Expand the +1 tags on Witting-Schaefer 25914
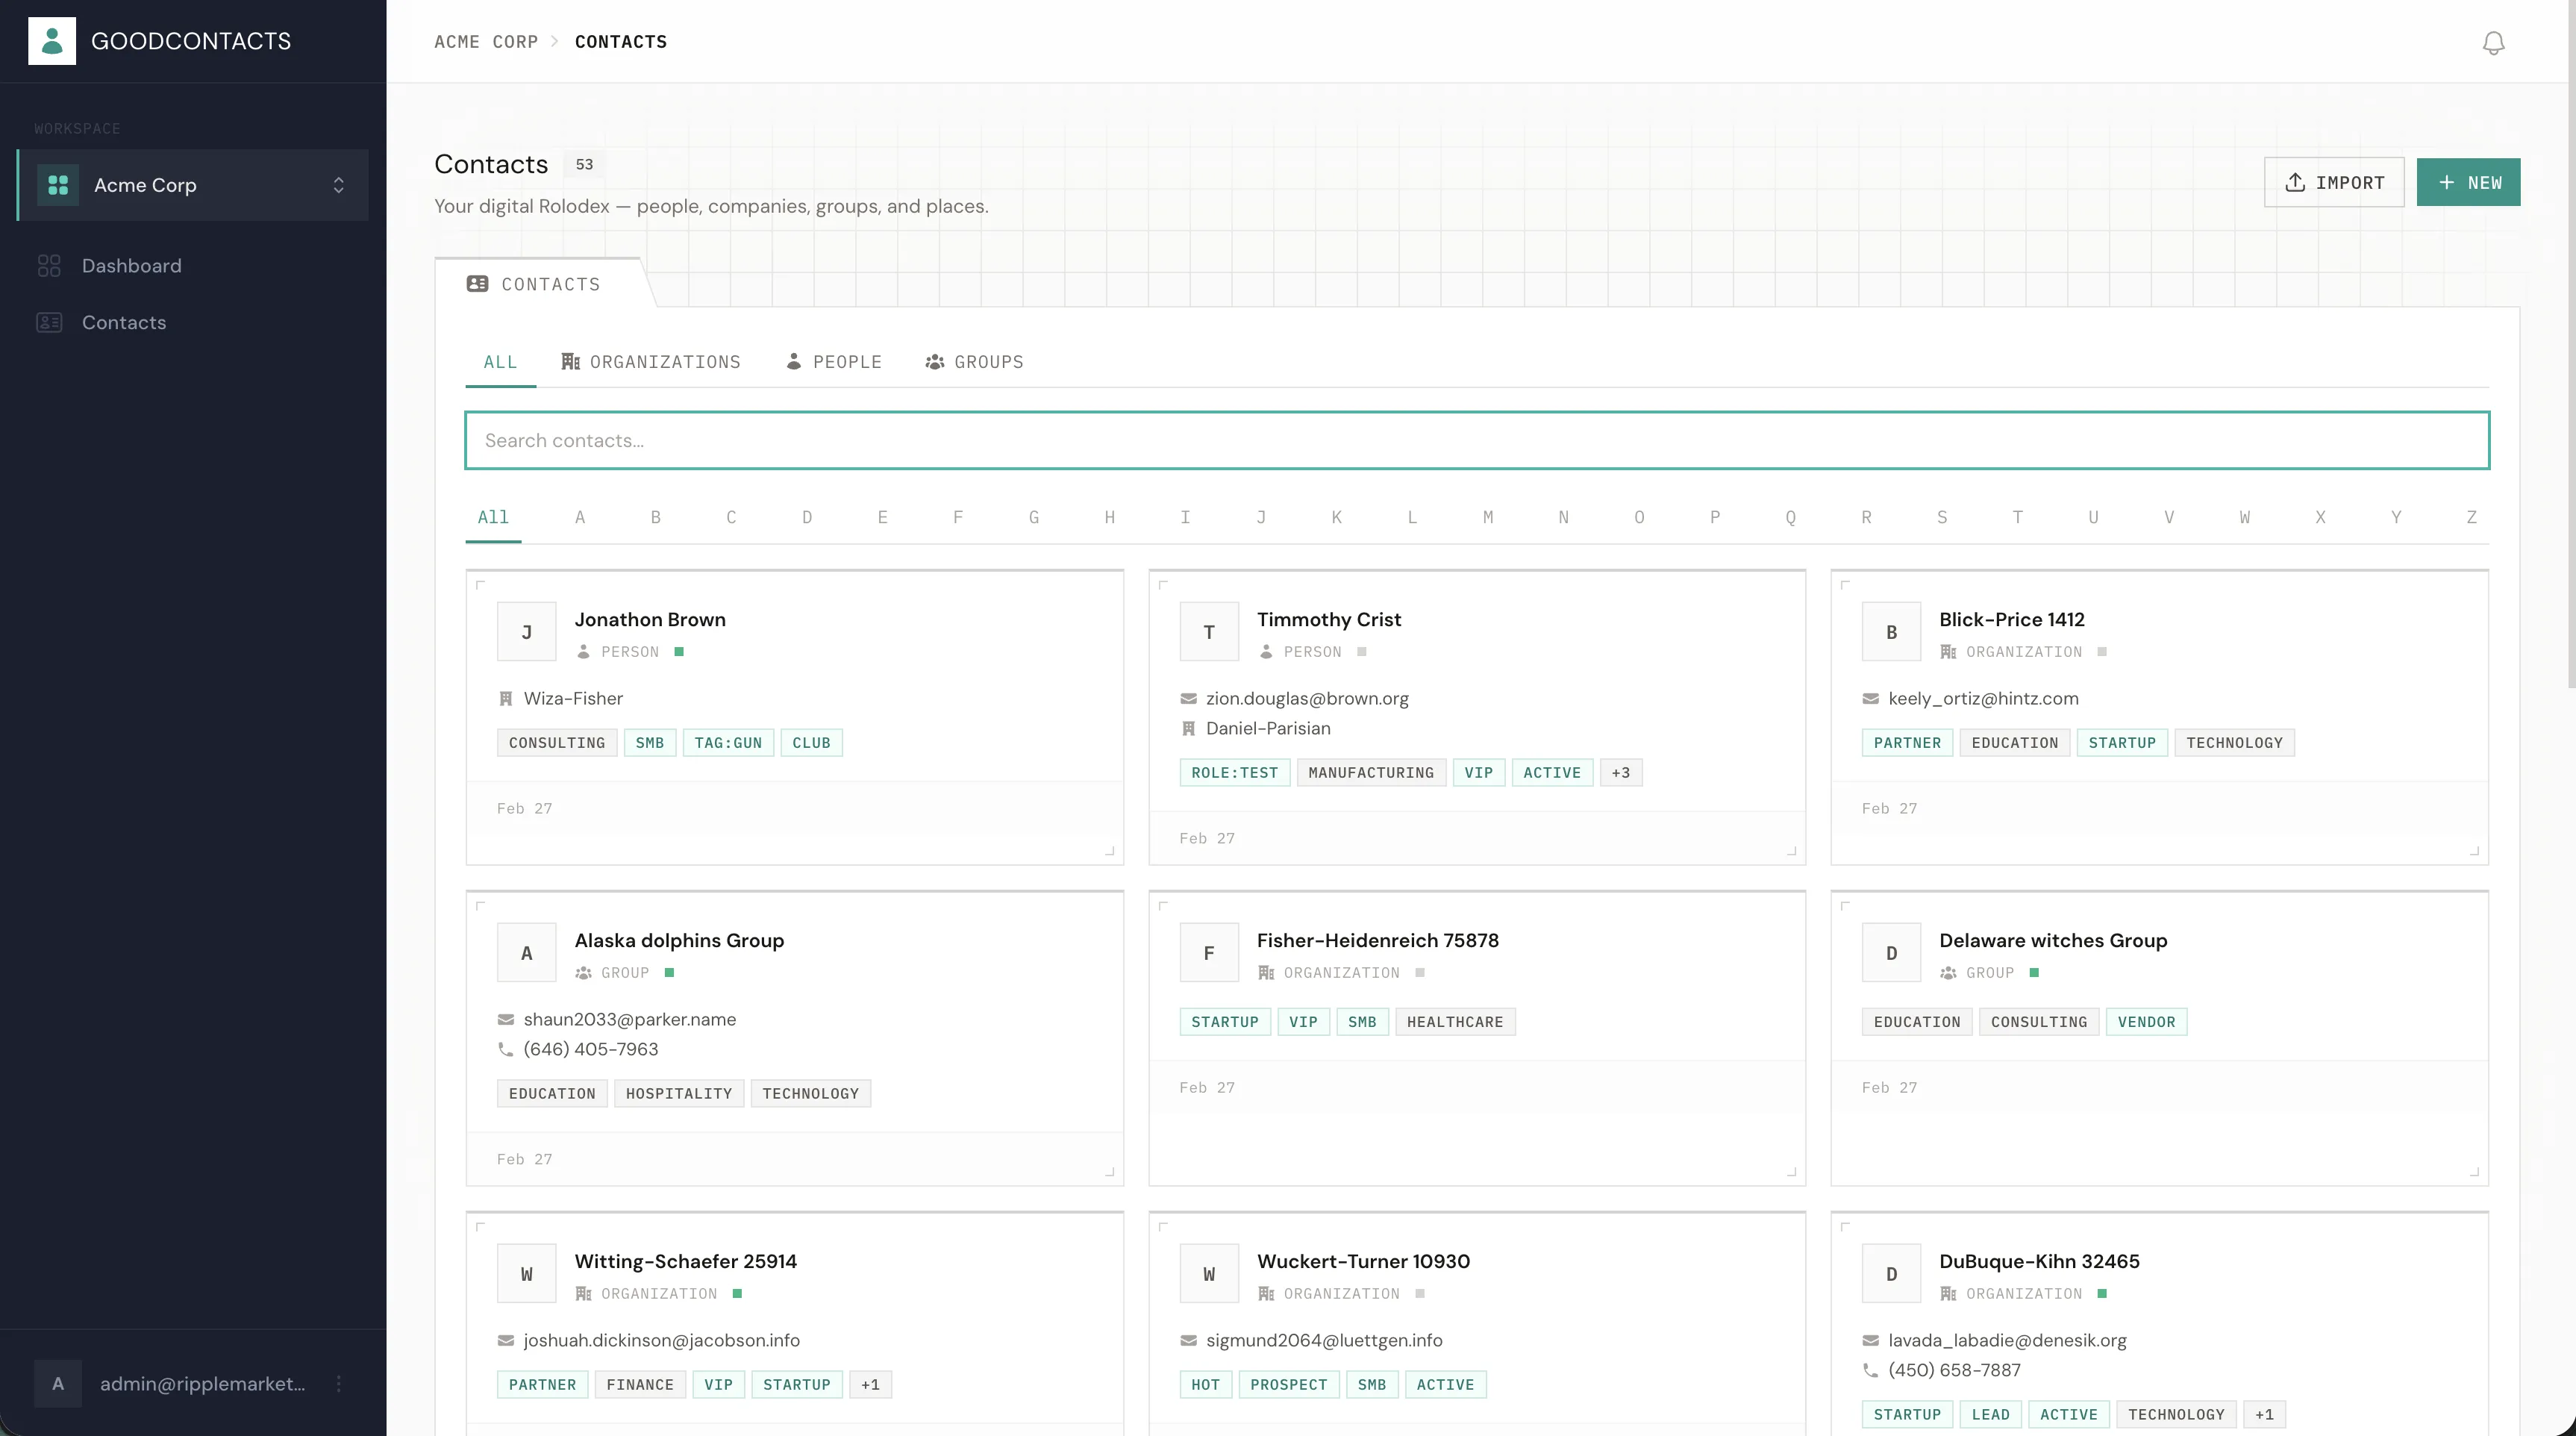Image resolution: width=2576 pixels, height=1436 pixels. pyautogui.click(x=869, y=1384)
